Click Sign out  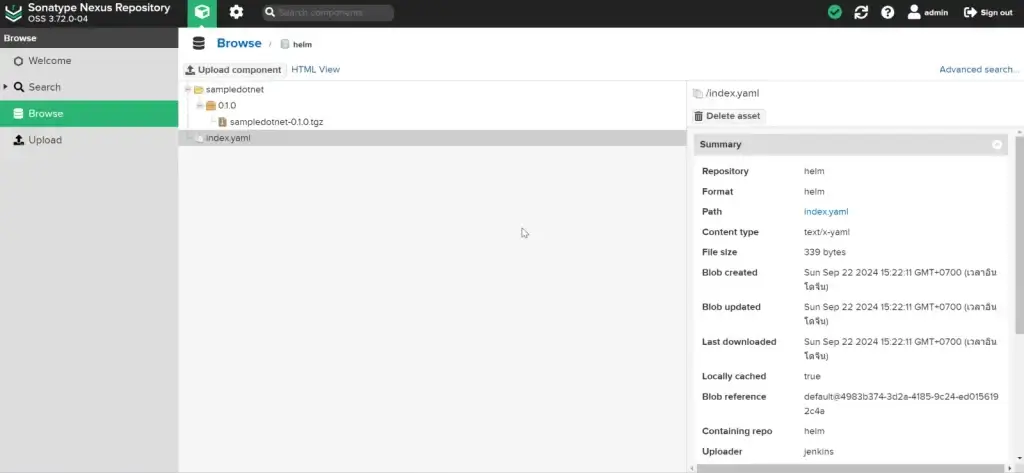click(988, 12)
